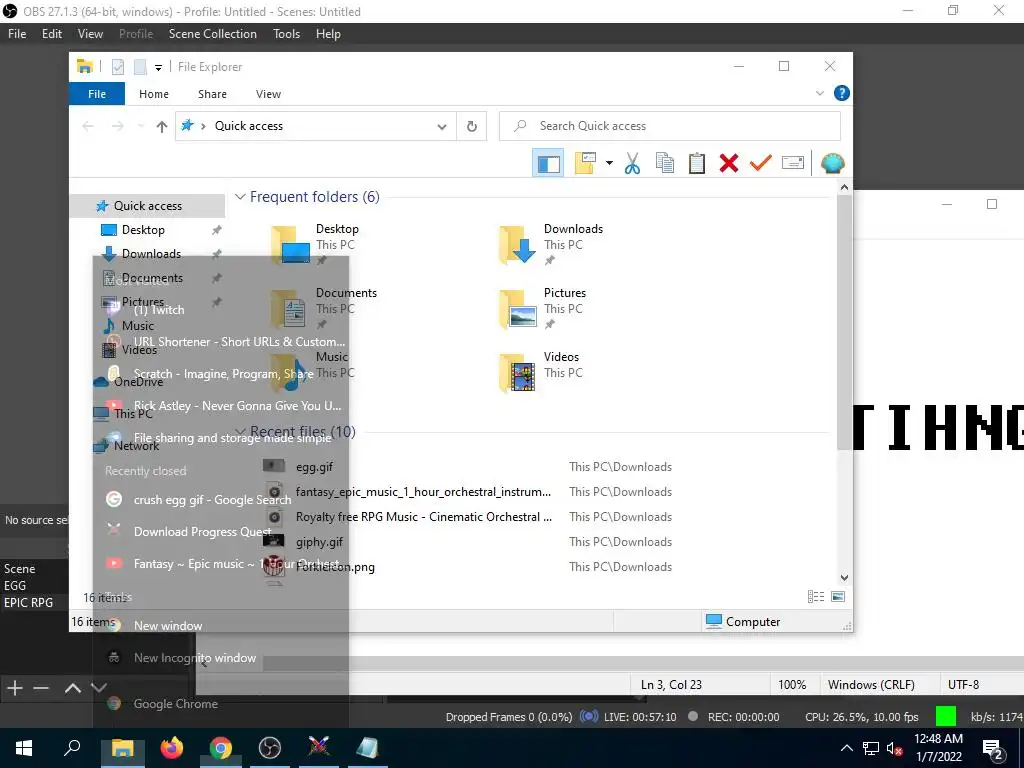Click the teal shell icon in toolbar
Viewport: 1024px width, 768px height.
tap(832, 163)
